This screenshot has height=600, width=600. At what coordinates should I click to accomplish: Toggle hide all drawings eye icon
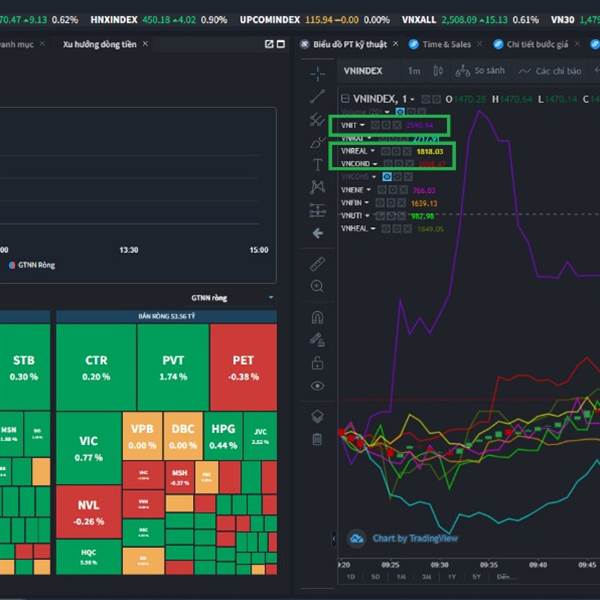[x=317, y=386]
